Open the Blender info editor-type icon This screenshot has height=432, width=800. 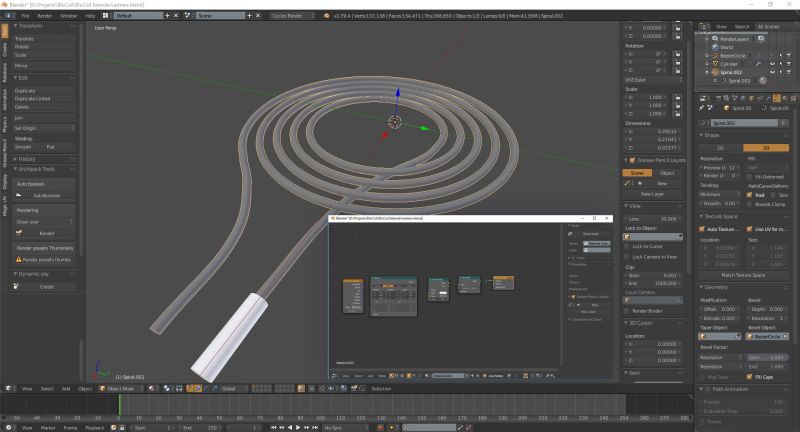pyautogui.click(x=9, y=16)
